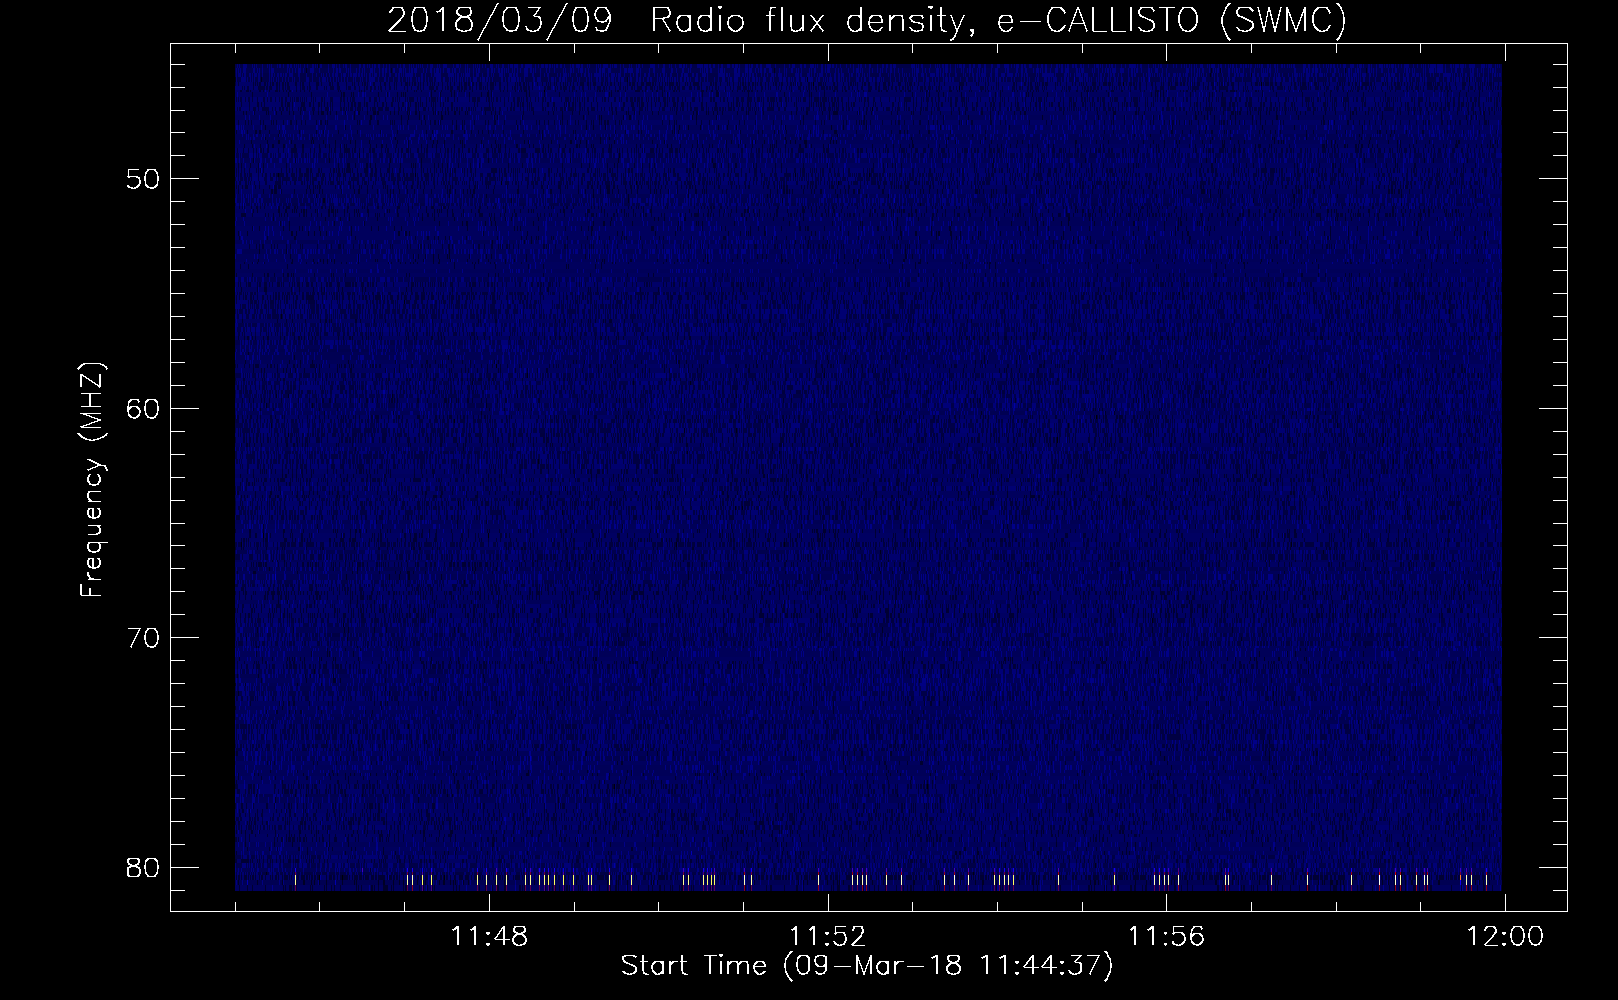Click the plot title '2018/03/09 Radio flux density, e-CALLISTO (SWMC)'

pos(866,21)
